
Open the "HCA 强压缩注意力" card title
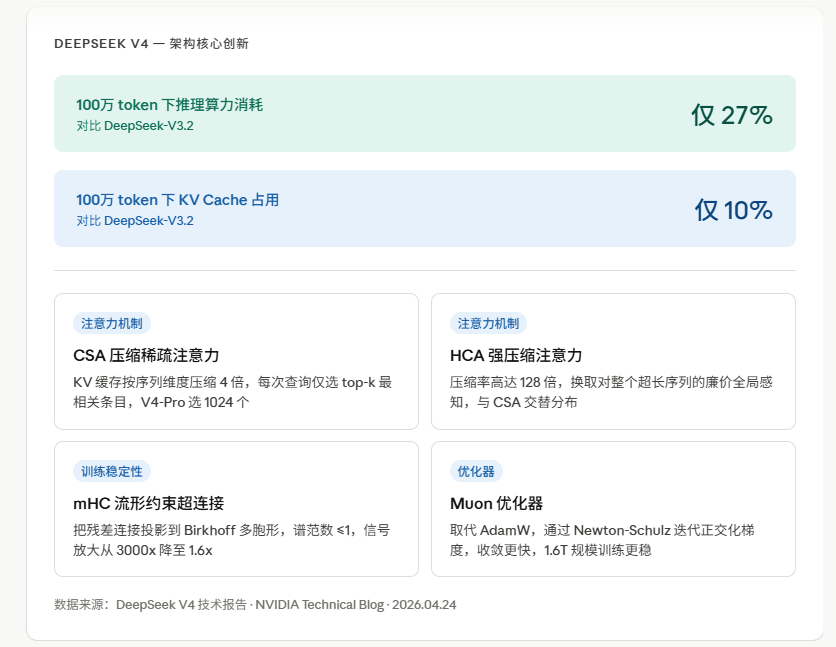pos(516,355)
